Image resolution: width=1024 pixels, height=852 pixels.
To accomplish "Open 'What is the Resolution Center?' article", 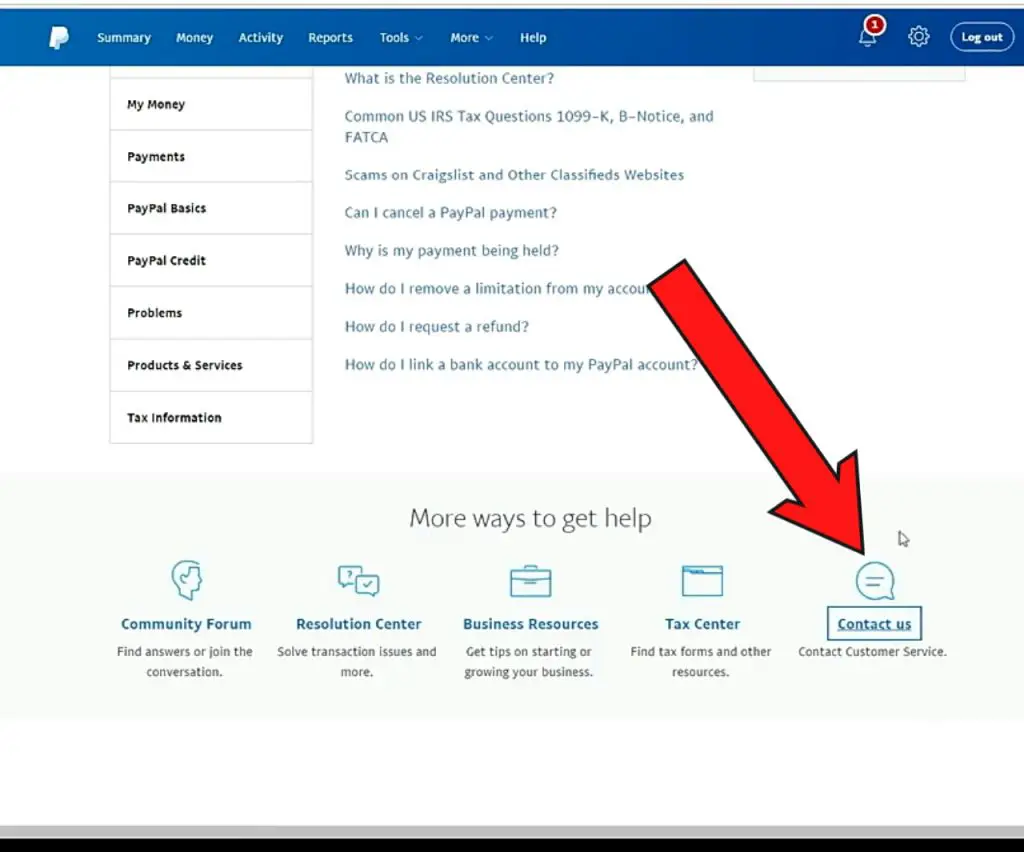I will pos(449,78).
